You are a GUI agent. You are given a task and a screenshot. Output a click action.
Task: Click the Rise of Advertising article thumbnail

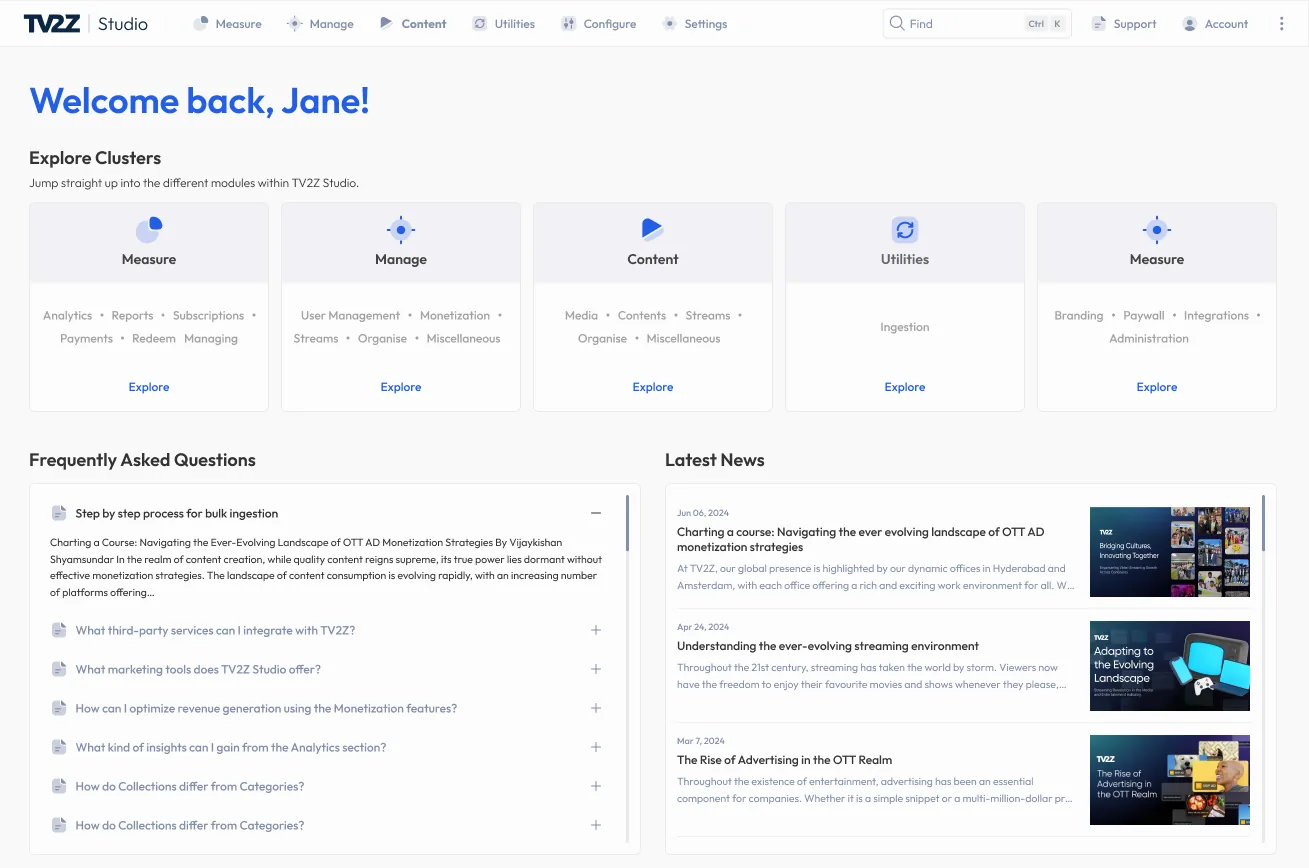(1169, 779)
